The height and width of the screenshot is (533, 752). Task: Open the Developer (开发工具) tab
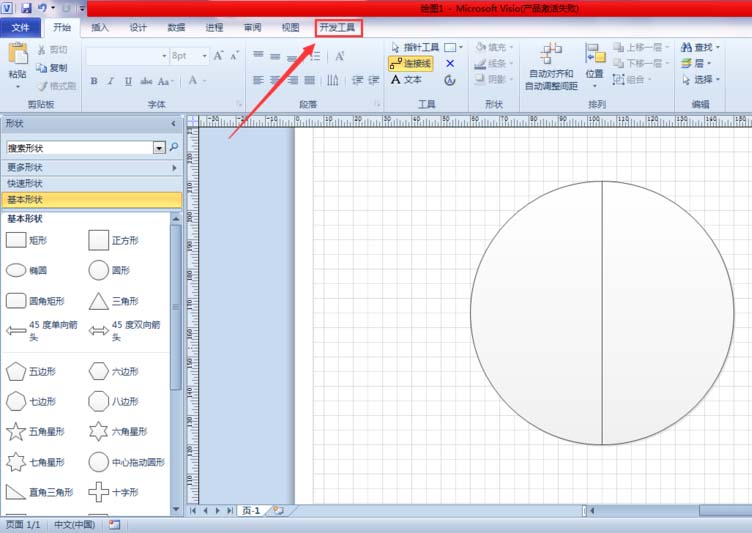point(338,28)
